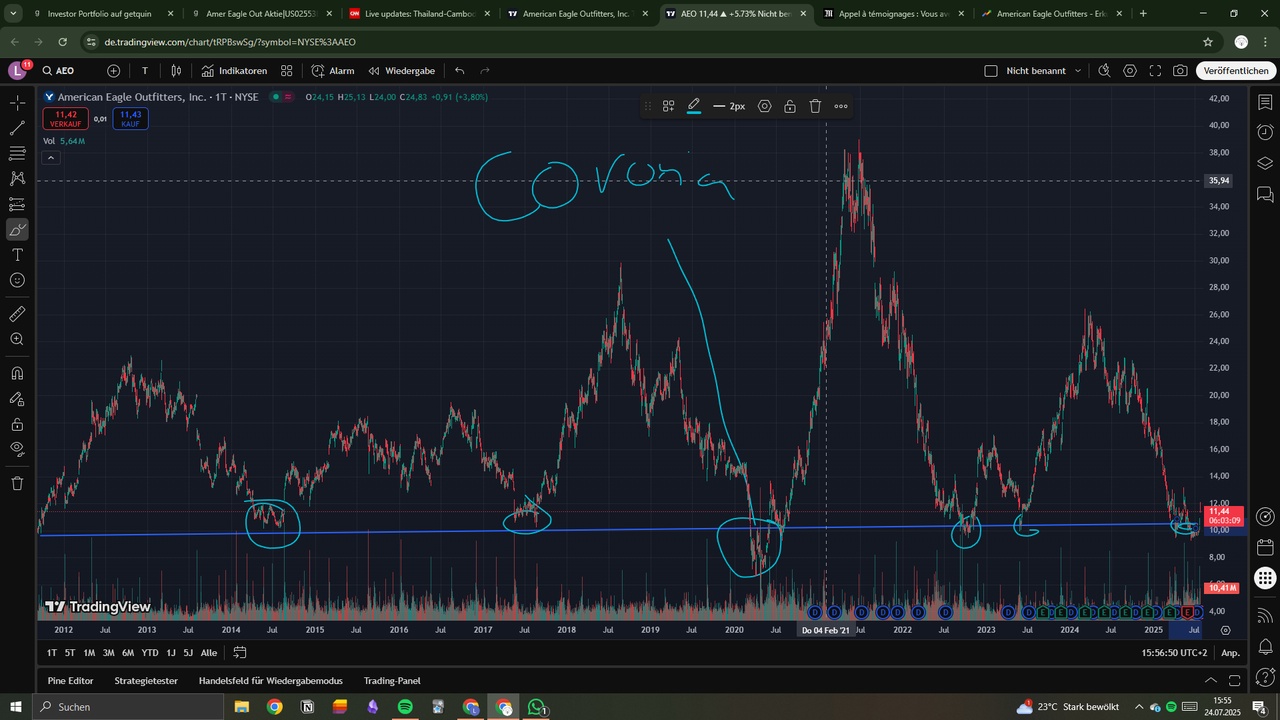
Task: Open the watchlist panel in right sidebar
Action: [x=1265, y=103]
